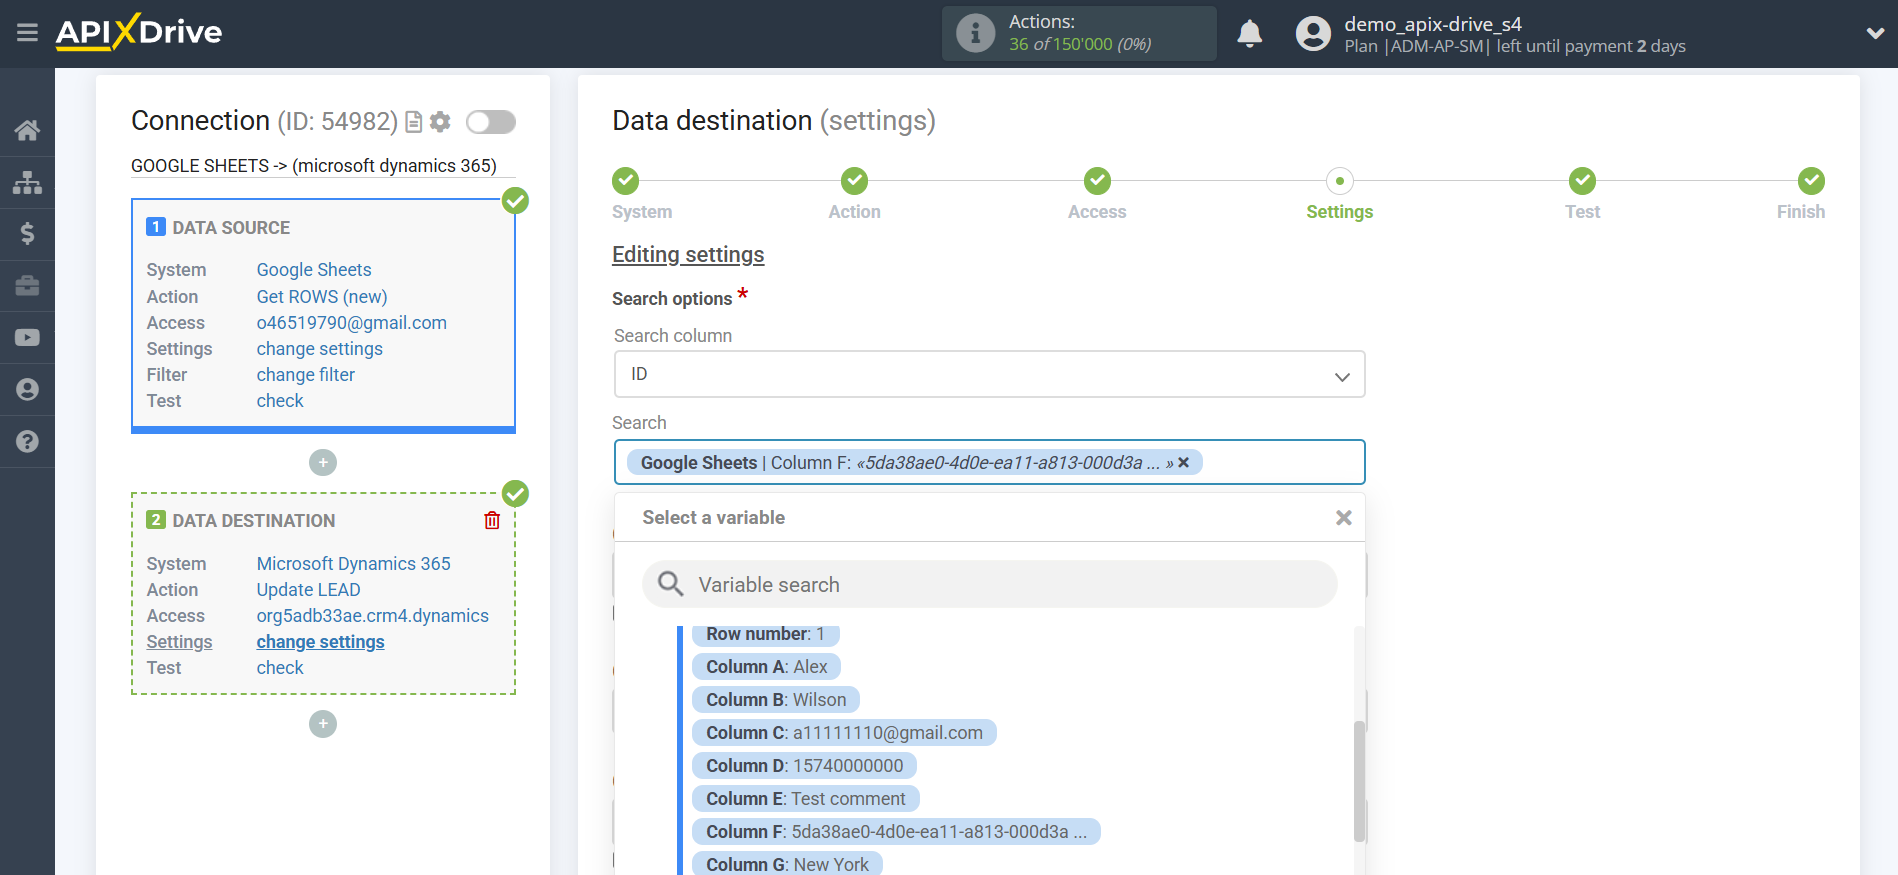Select variable Column C: a11111110@gmail.com
The height and width of the screenshot is (875, 1898).
pos(845,733)
